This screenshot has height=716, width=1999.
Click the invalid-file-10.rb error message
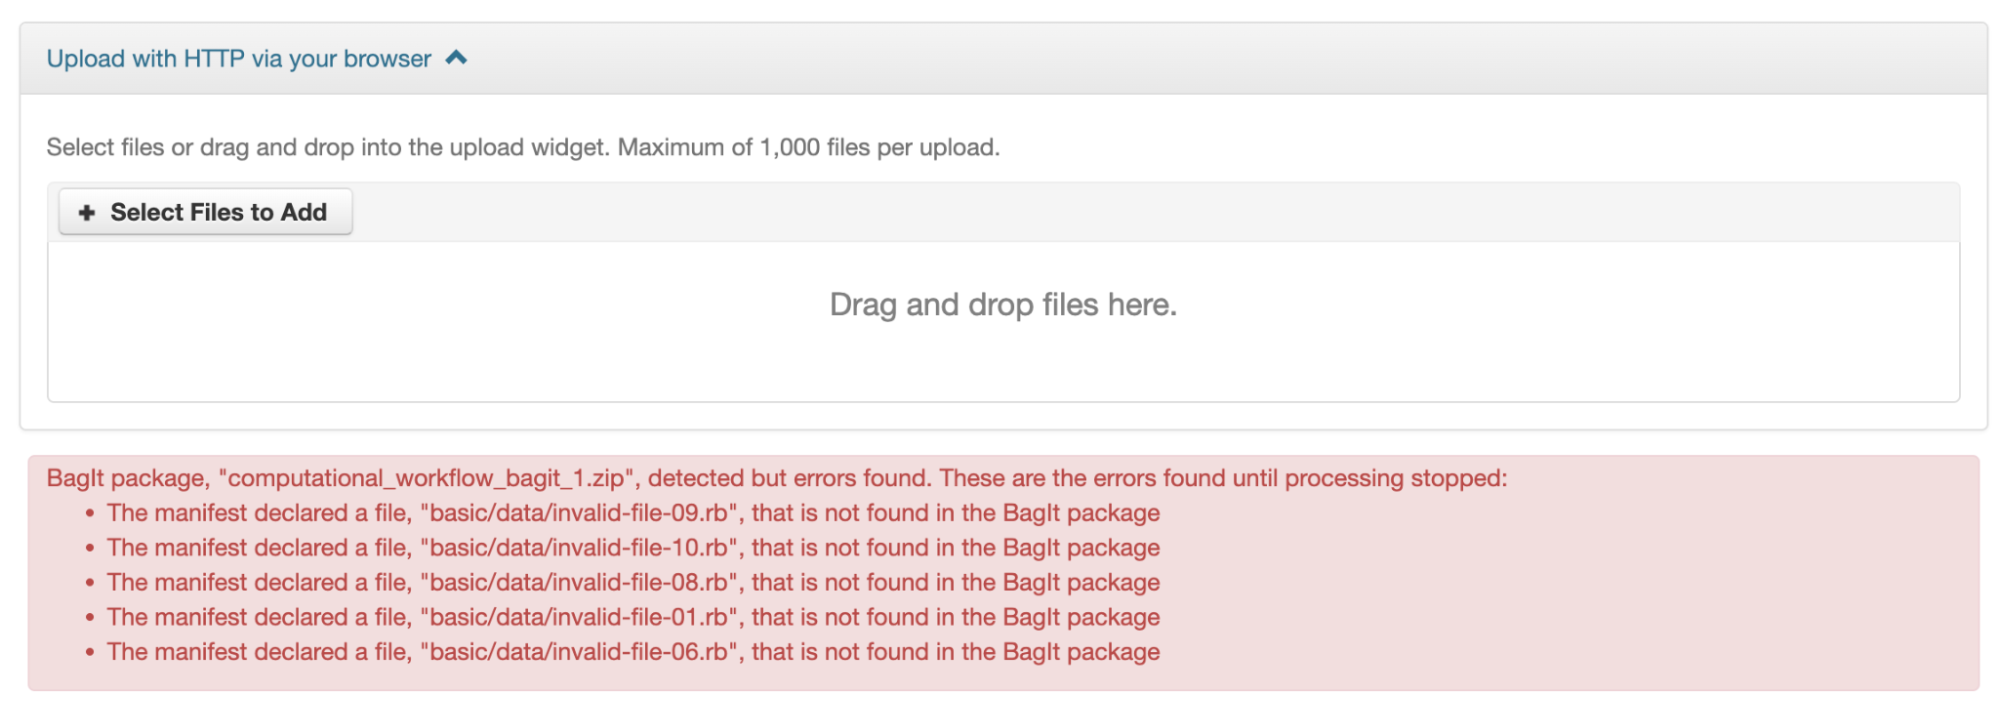click(633, 549)
